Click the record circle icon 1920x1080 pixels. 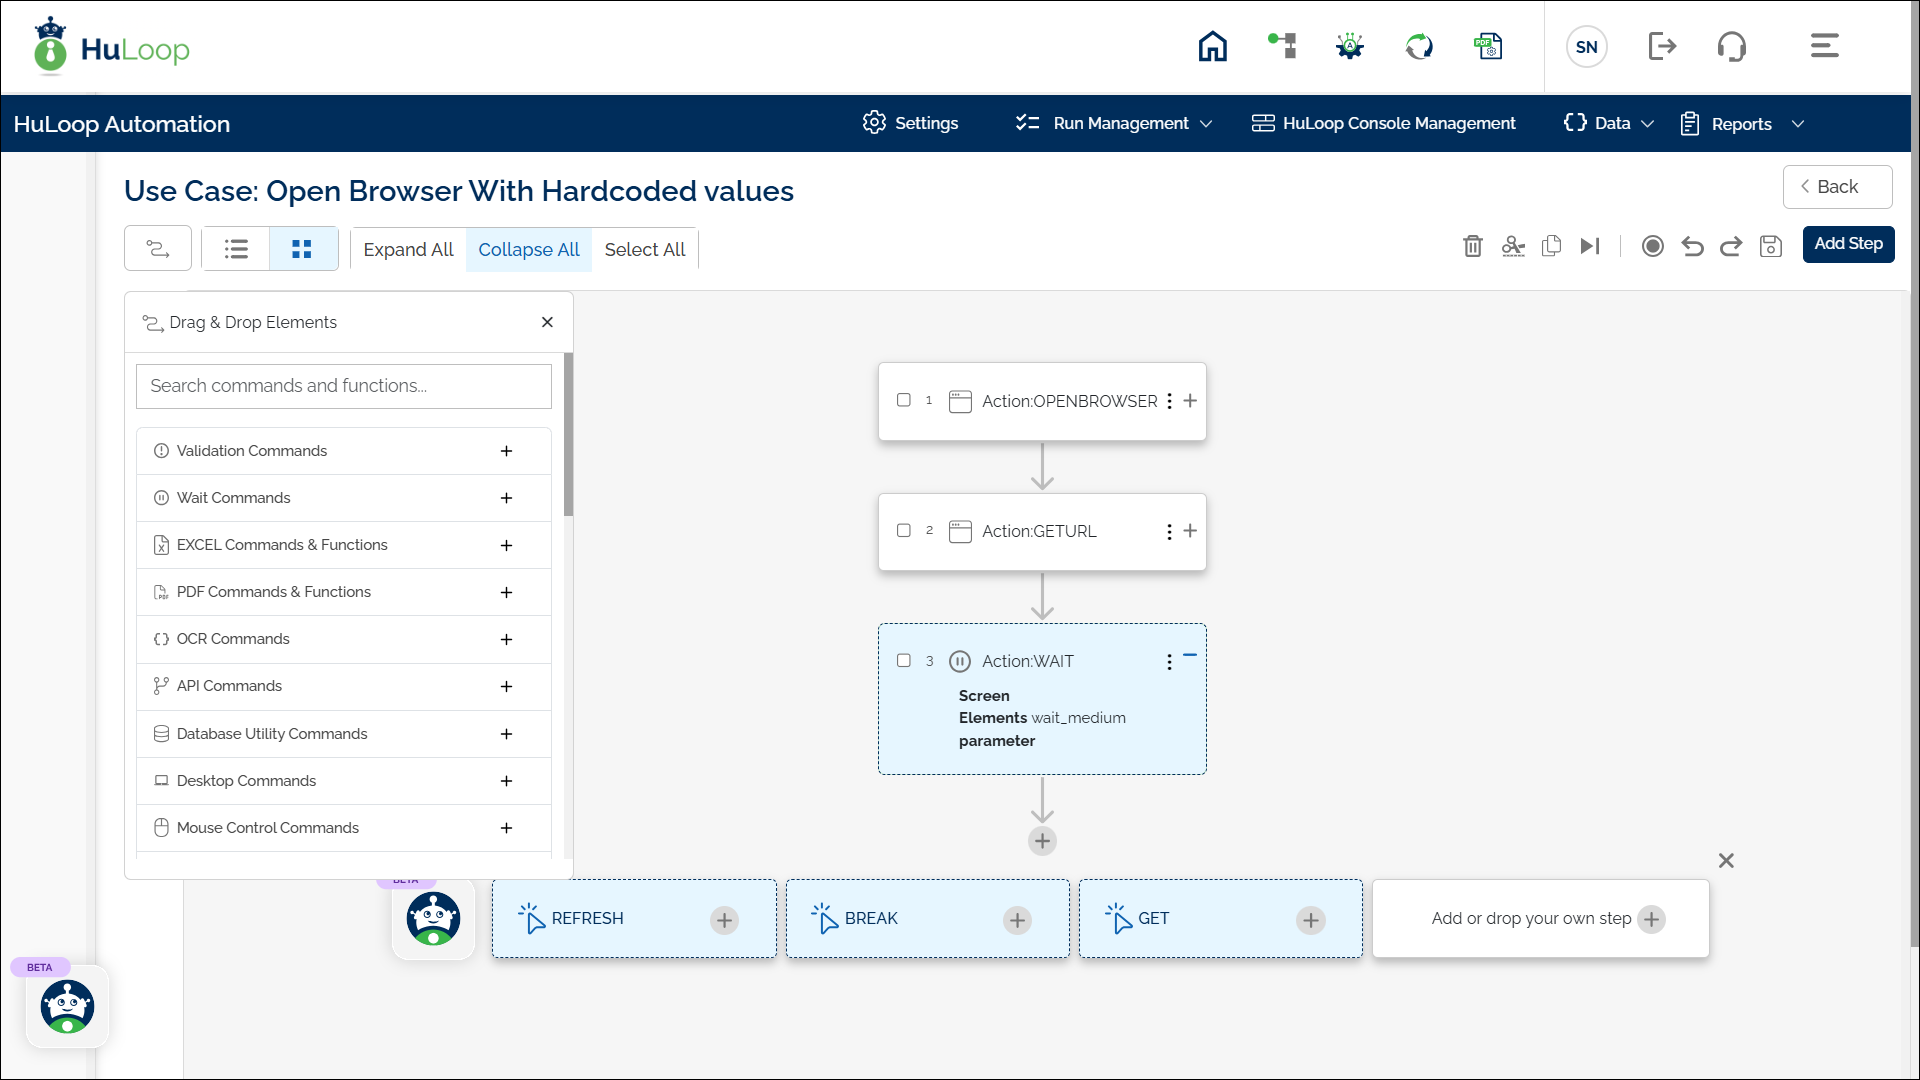(1652, 246)
